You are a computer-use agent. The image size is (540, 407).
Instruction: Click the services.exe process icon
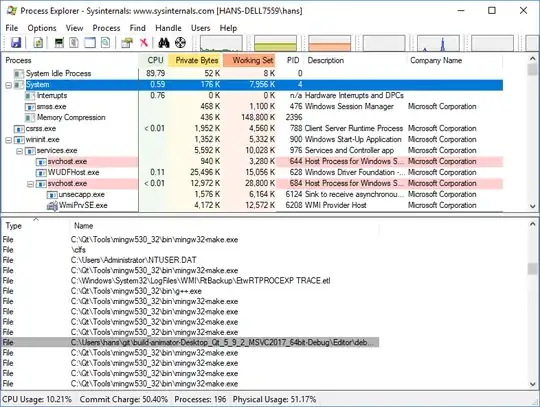[30, 151]
